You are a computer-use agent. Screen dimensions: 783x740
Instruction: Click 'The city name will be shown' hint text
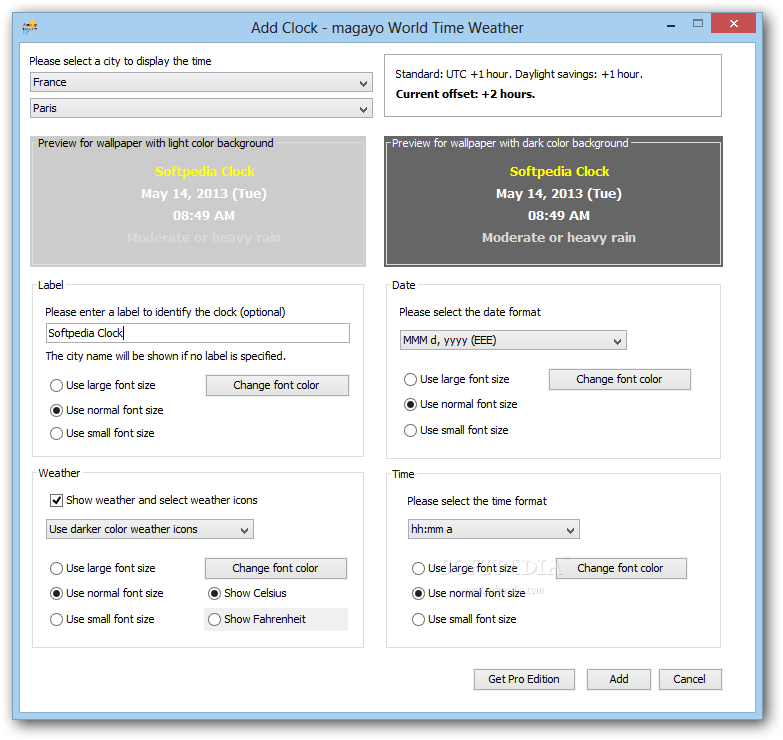pos(166,356)
